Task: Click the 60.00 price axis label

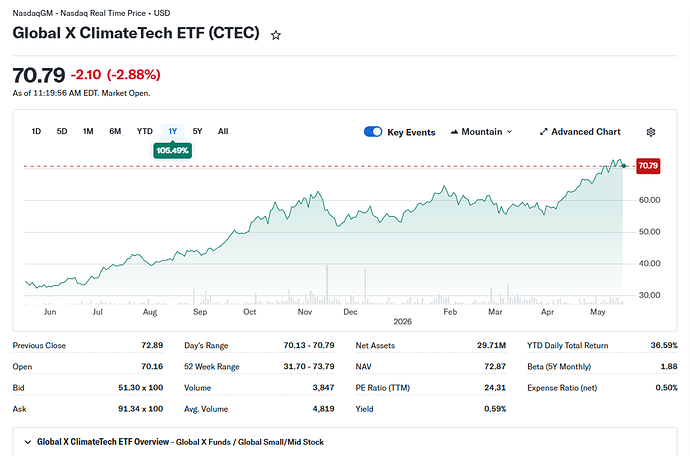Action: click(x=650, y=200)
